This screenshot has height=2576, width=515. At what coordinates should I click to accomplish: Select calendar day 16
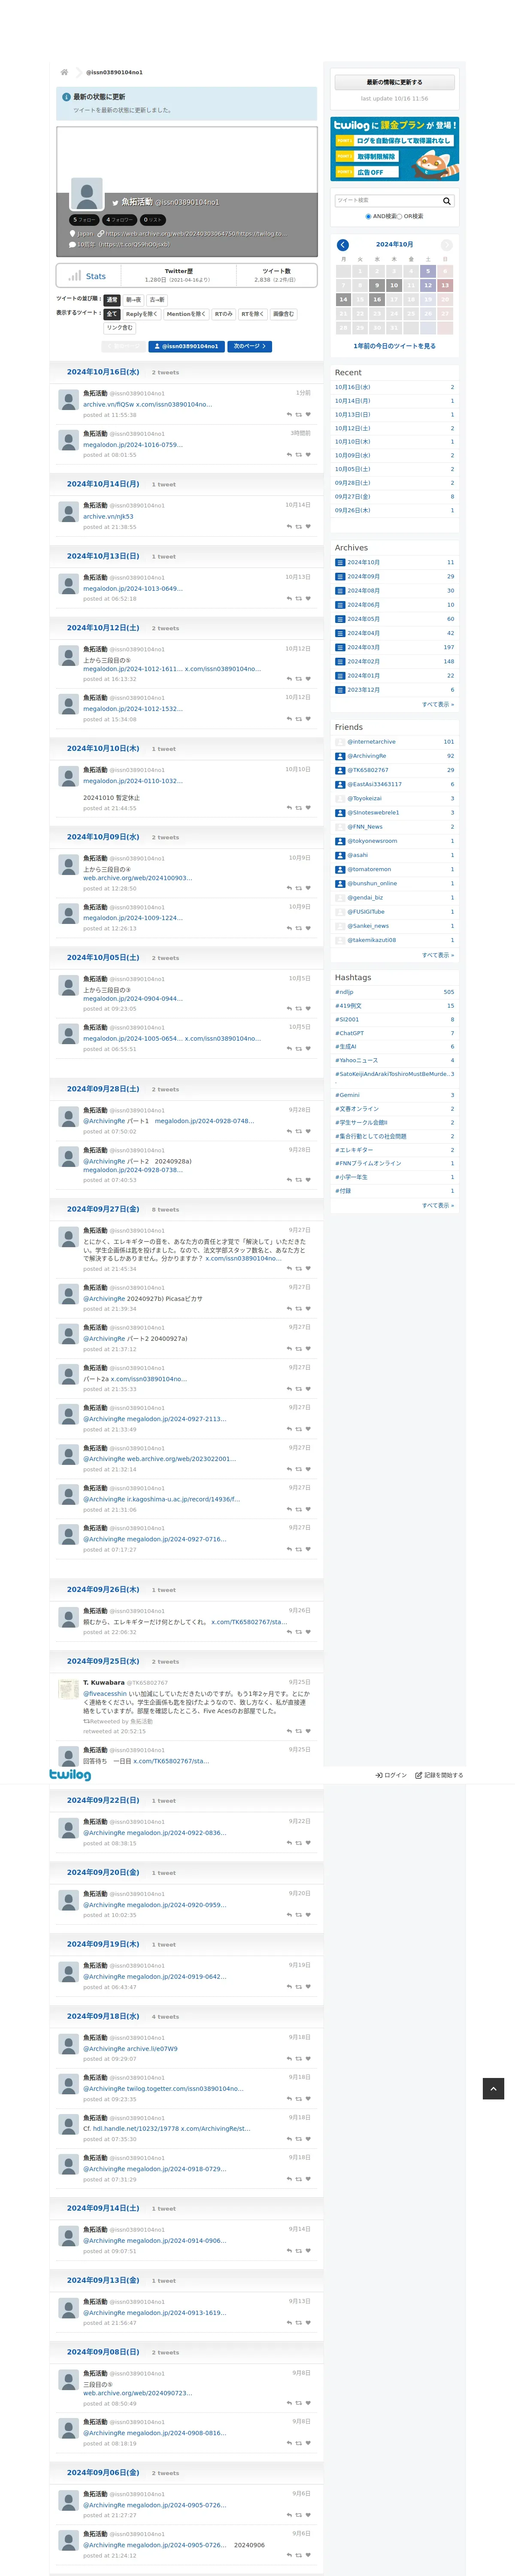(377, 300)
